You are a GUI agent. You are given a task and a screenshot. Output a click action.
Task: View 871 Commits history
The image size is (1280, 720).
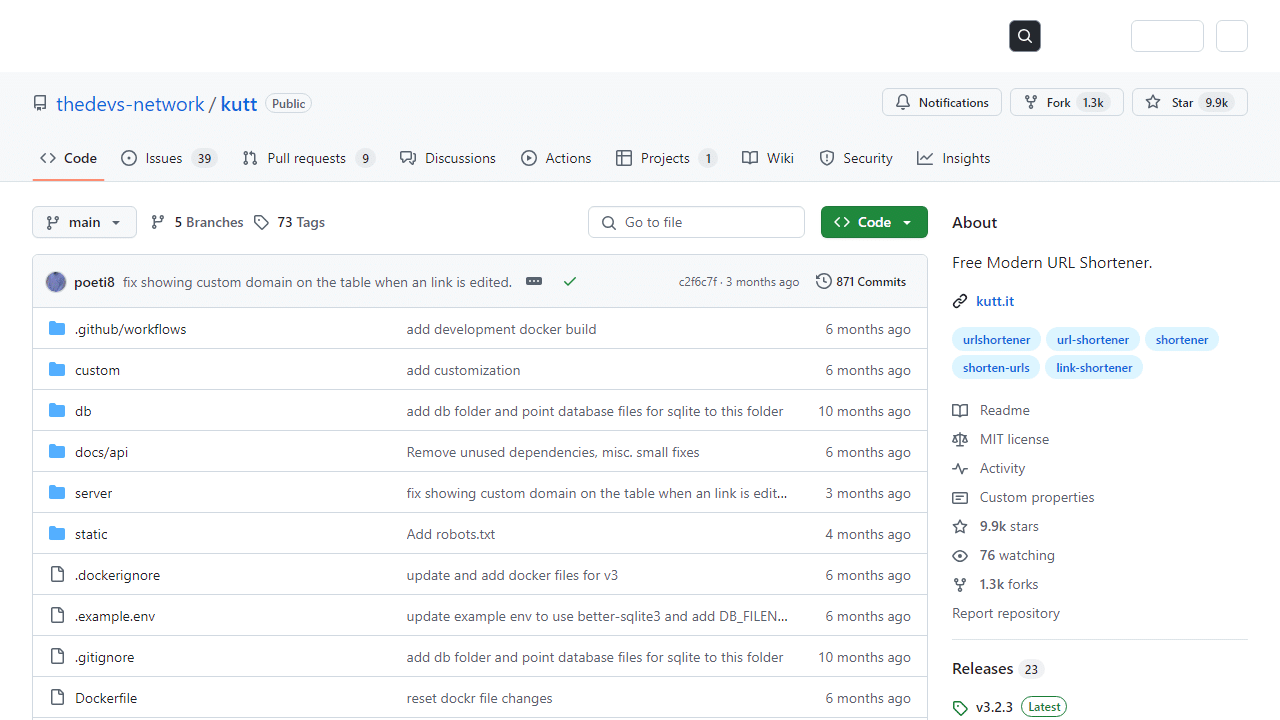click(x=861, y=282)
